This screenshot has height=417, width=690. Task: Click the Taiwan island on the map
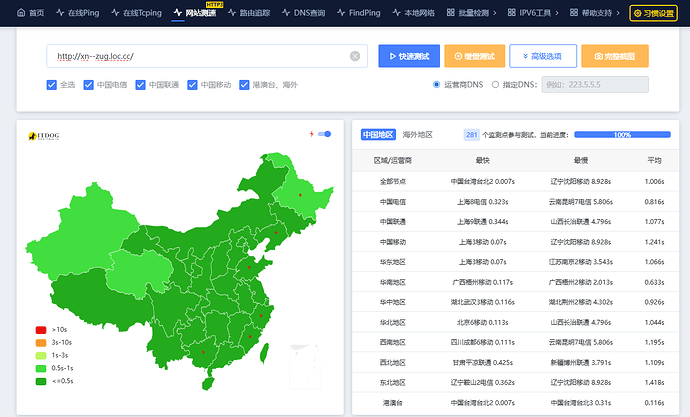[x=264, y=353]
